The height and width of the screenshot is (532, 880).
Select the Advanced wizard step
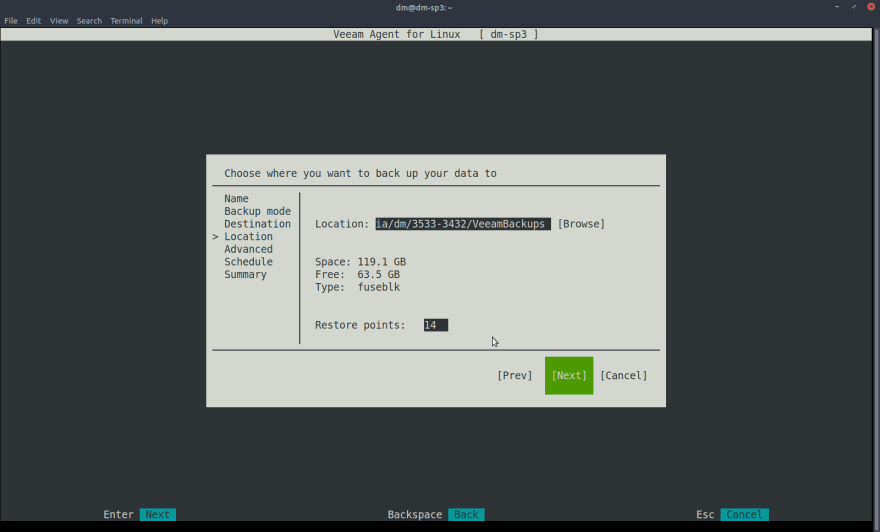[249, 249]
